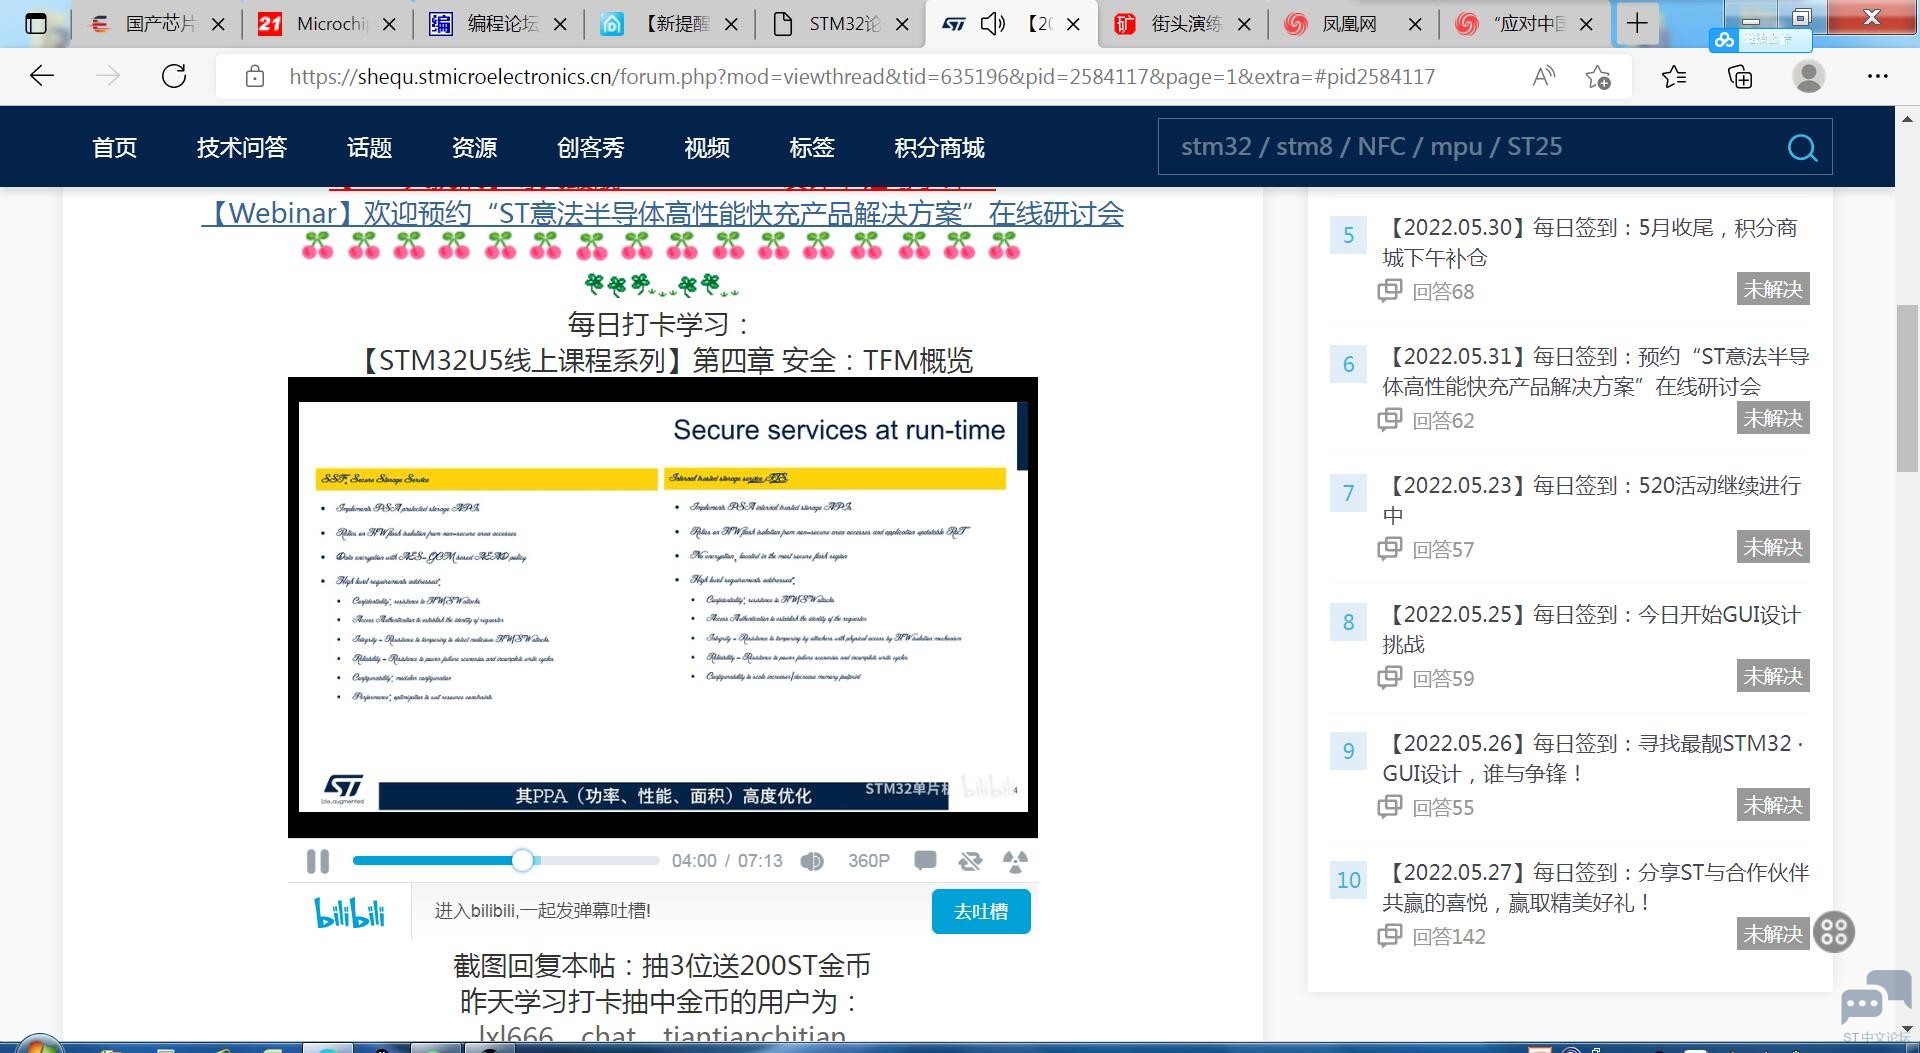1920x1053 pixels.
Task: Open the 积分商城 menu item
Action: (x=939, y=148)
